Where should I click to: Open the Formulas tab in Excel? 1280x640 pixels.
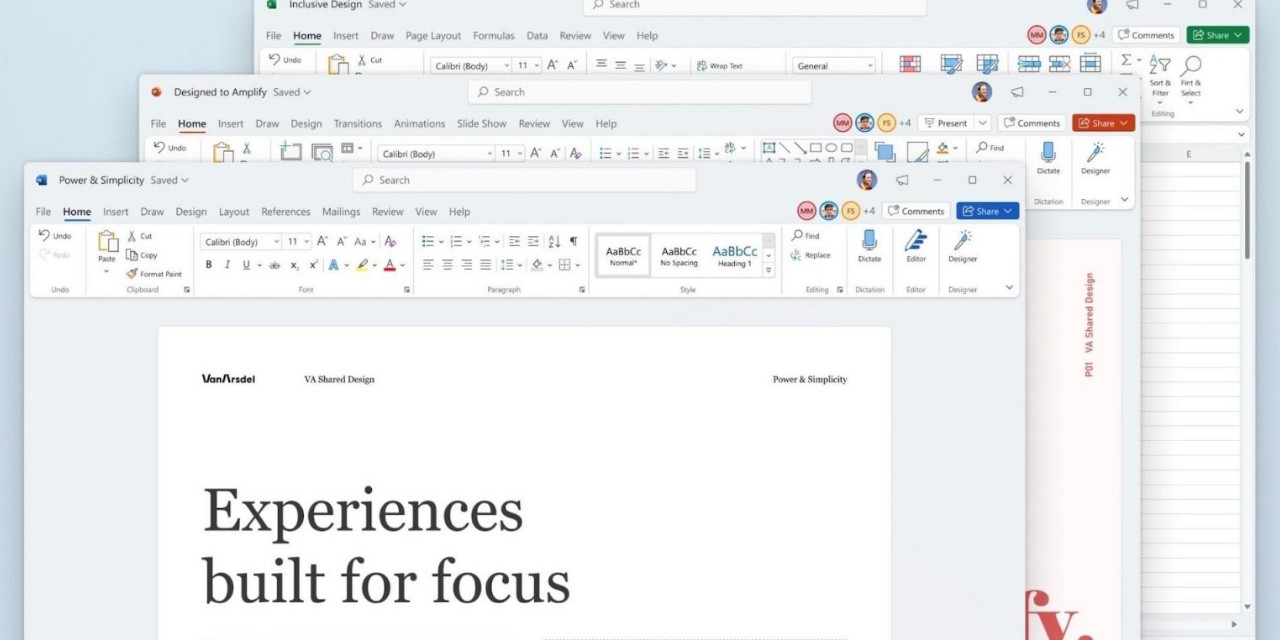[x=494, y=36]
